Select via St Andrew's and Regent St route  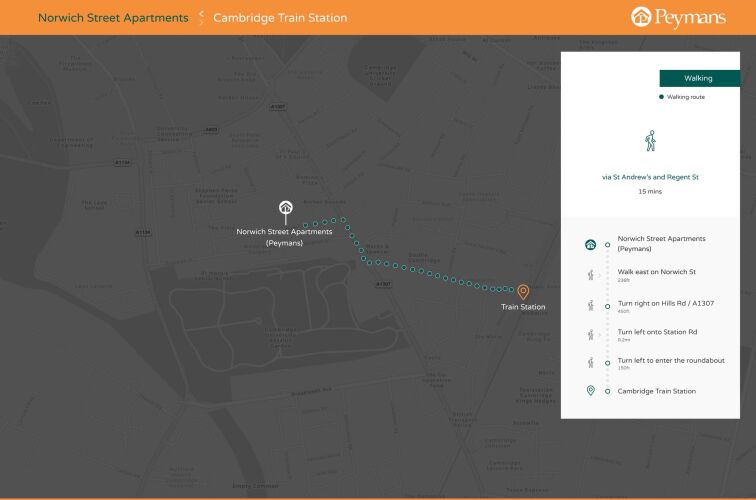[x=650, y=177]
